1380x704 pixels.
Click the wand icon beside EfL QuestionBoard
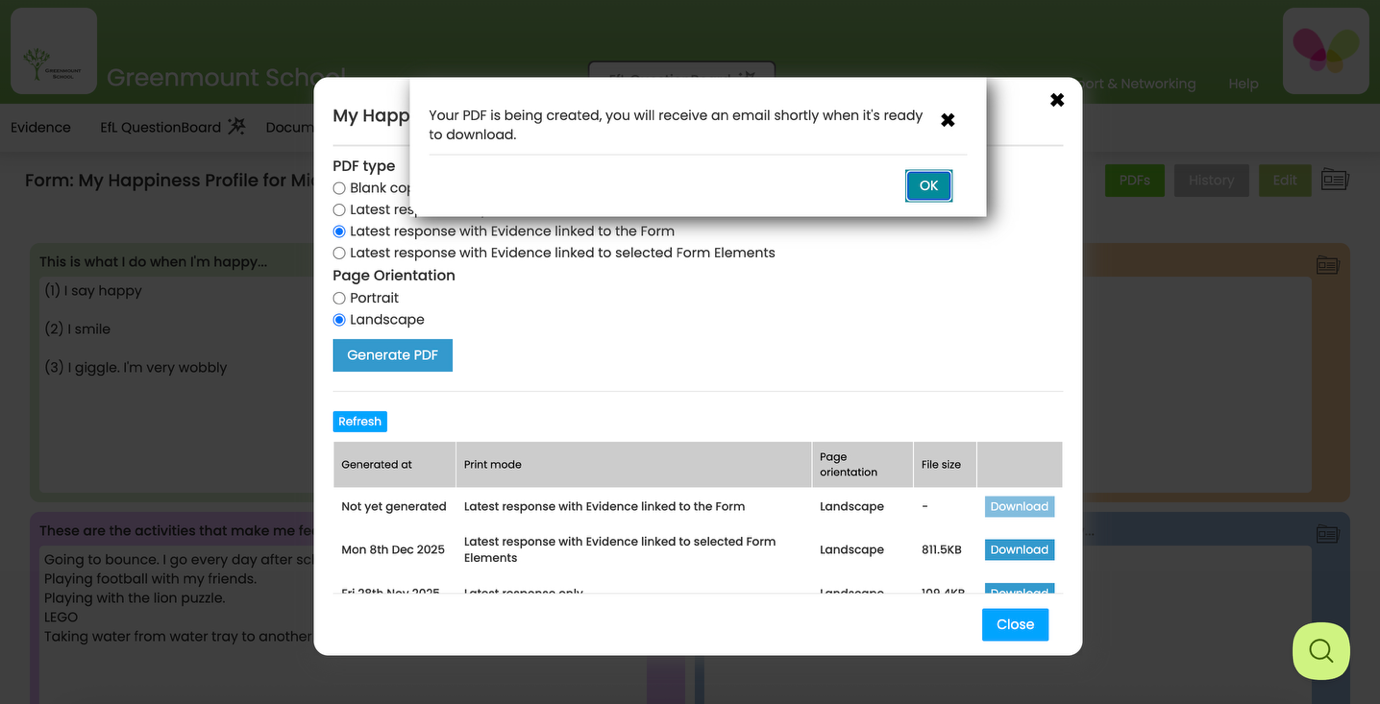[234, 127]
